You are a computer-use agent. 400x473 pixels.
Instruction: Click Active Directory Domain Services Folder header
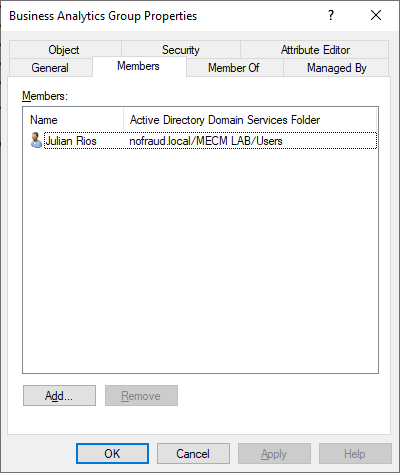tap(250, 120)
